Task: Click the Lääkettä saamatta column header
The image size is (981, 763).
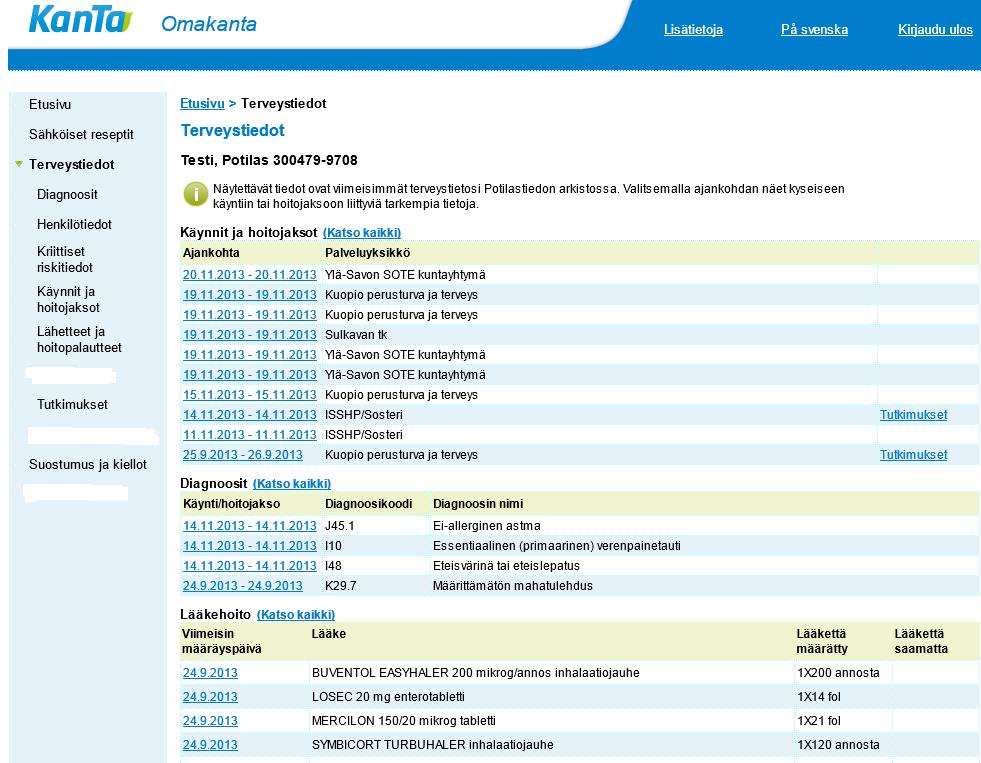Action: 921,641
